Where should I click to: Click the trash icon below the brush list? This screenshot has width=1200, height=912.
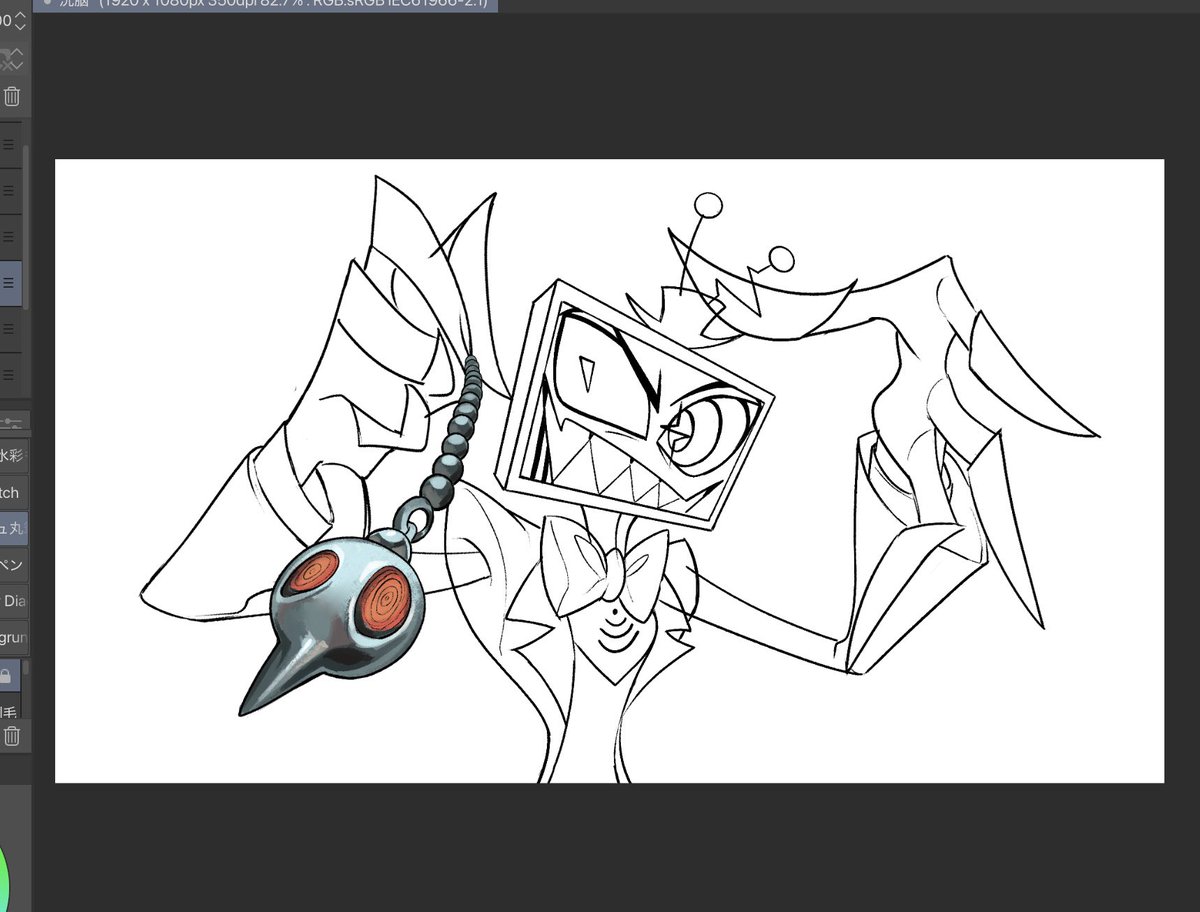click(11, 736)
